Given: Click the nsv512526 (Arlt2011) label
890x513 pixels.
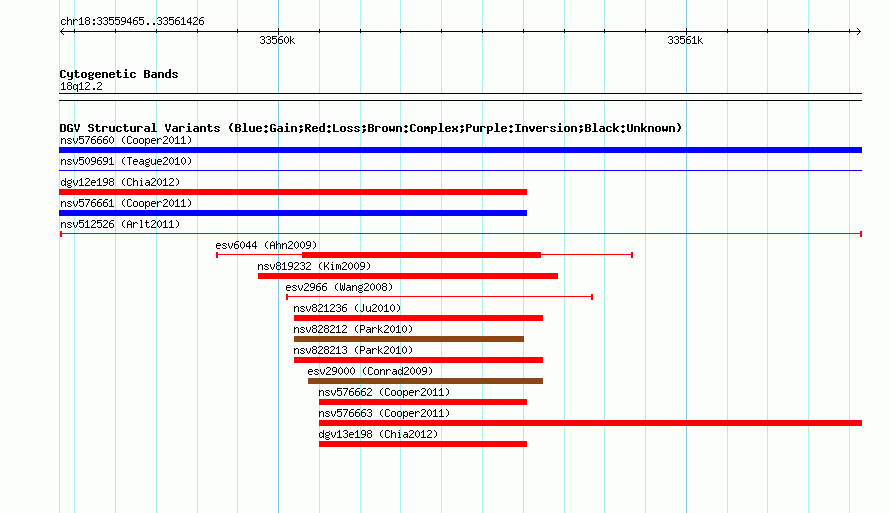Looking at the screenshot, I should click(x=120, y=224).
